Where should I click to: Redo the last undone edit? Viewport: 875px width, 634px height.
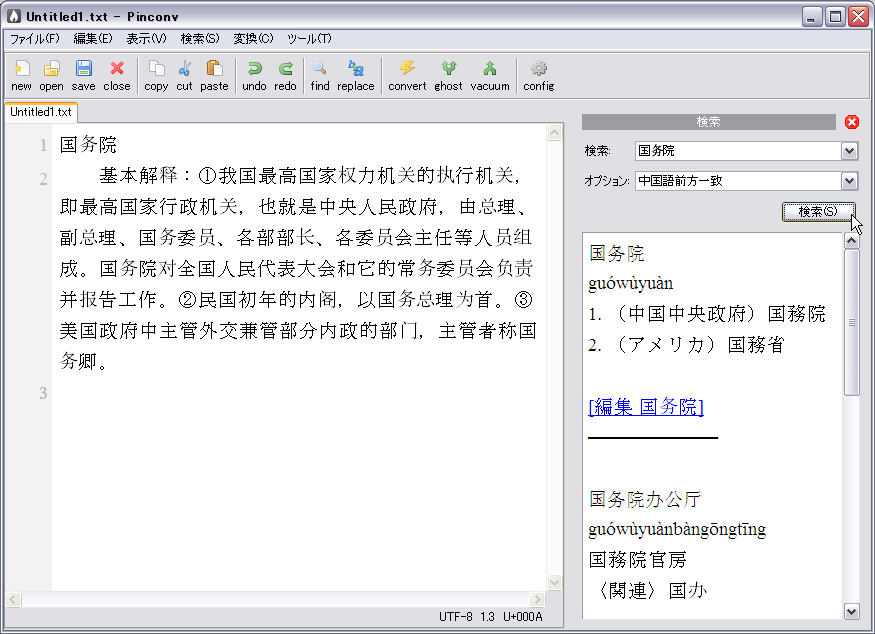click(x=285, y=75)
